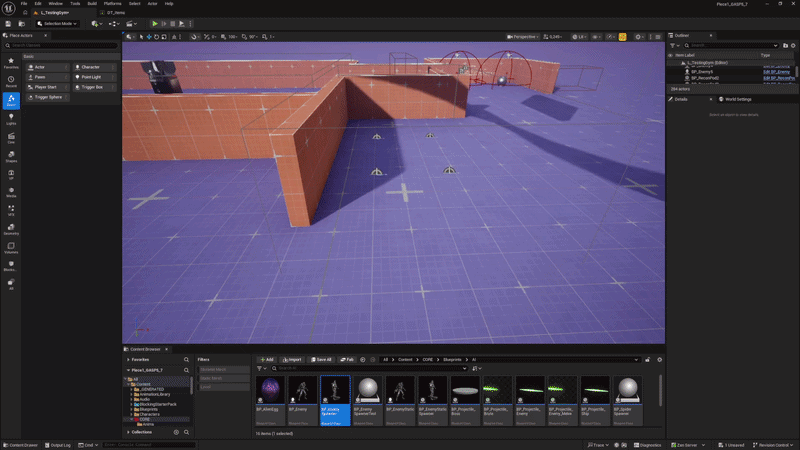Image resolution: width=800 pixels, height=450 pixels.
Task: Click the Content Drawer button
Action: [x=20, y=444]
